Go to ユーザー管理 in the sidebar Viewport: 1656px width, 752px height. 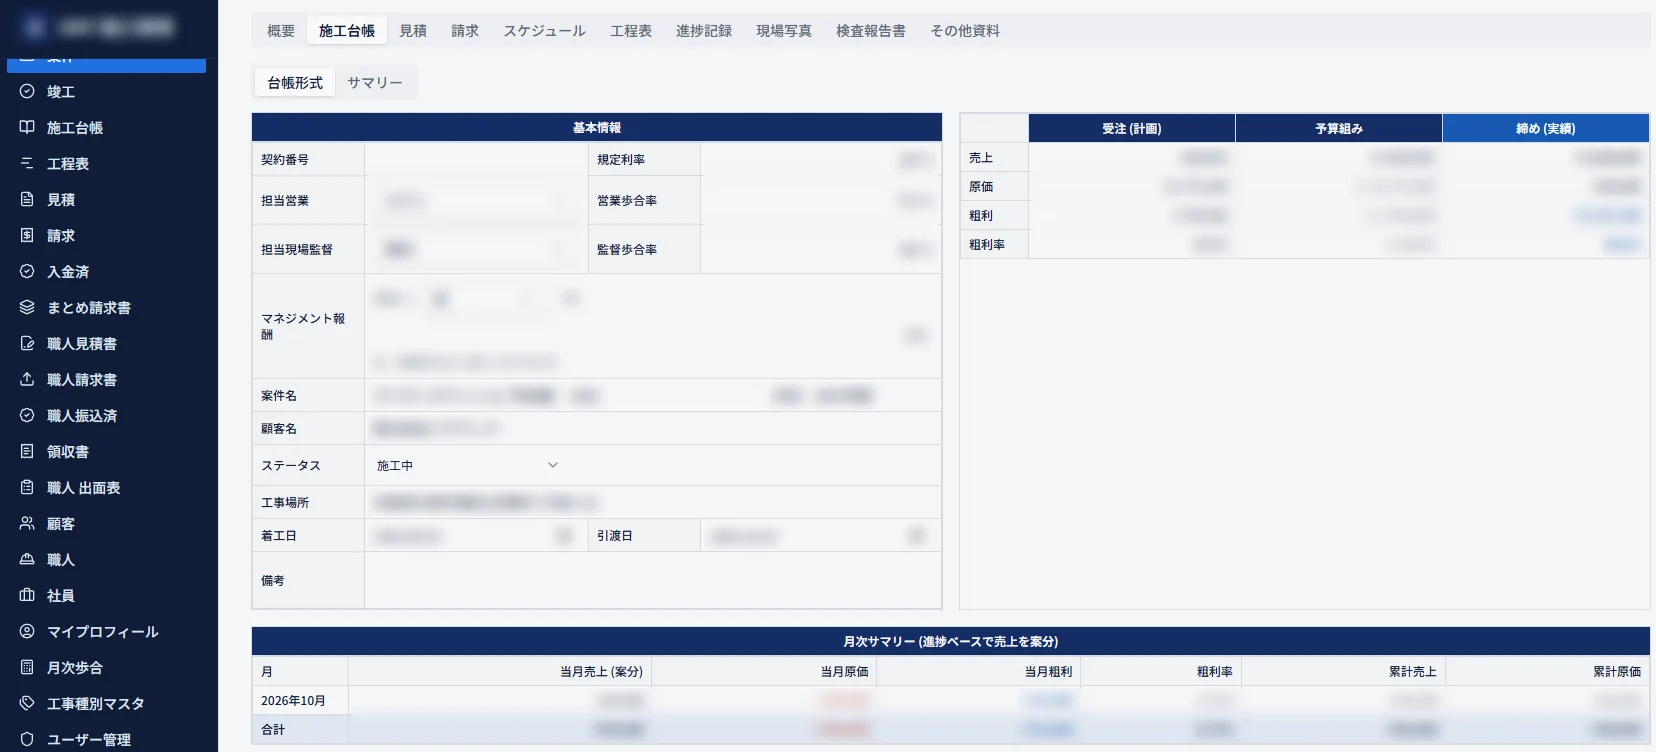[108, 739]
